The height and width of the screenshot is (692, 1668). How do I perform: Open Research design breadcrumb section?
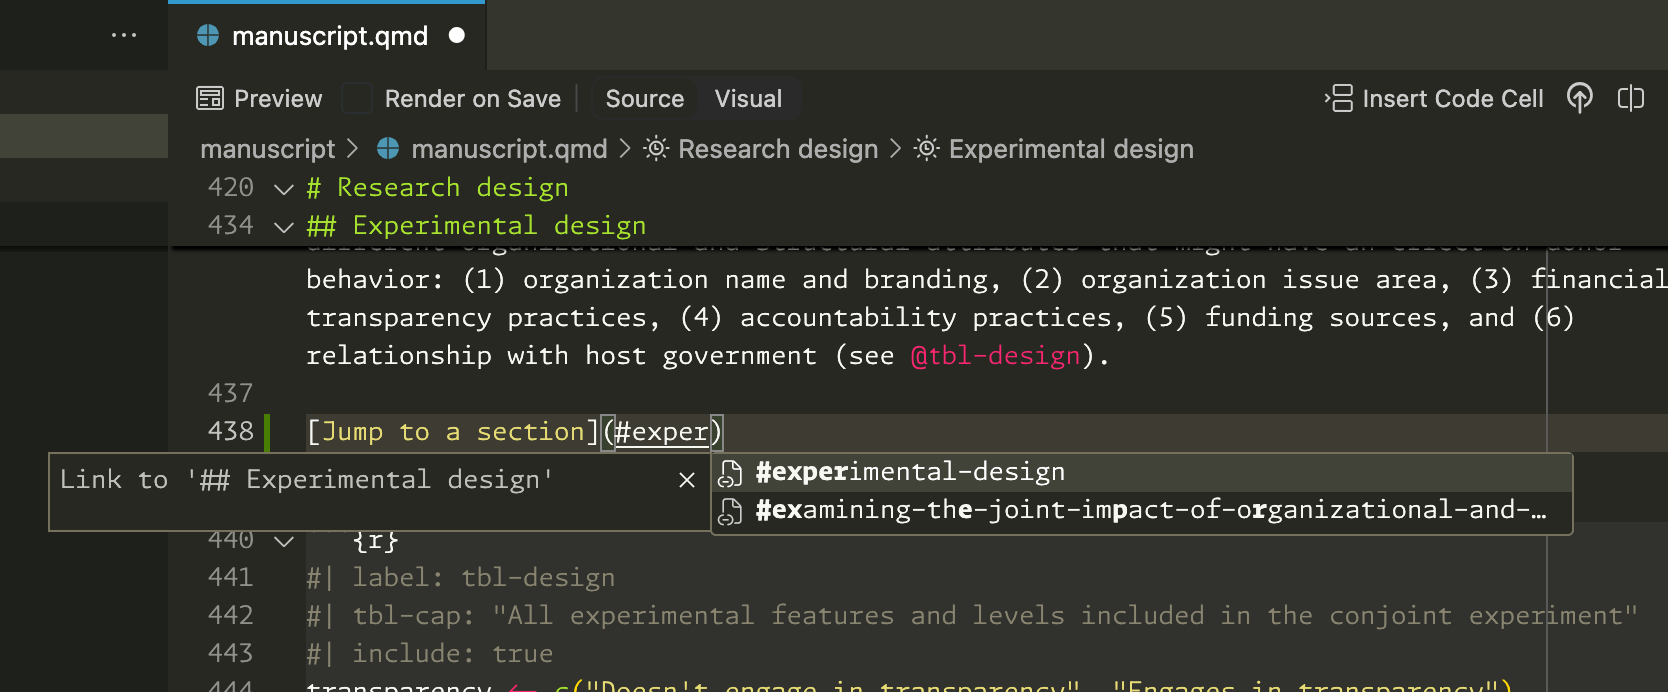point(777,149)
